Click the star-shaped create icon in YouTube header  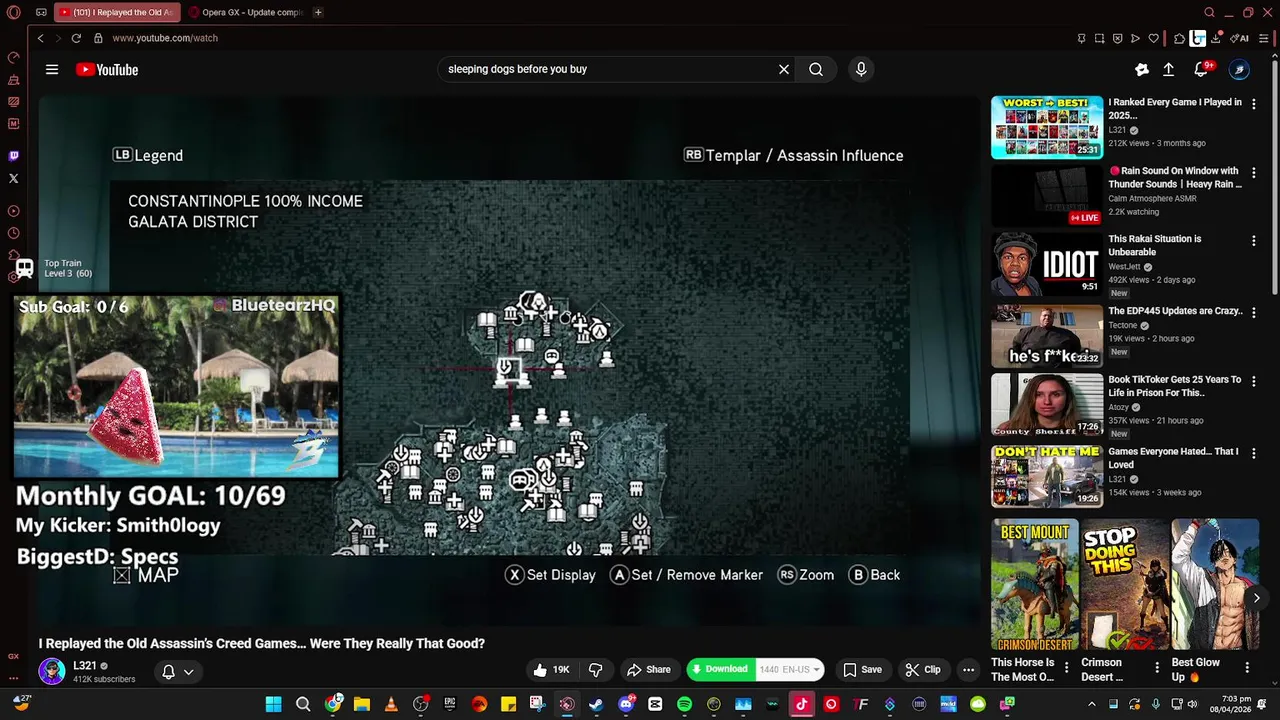pyautogui.click(x=1142, y=69)
